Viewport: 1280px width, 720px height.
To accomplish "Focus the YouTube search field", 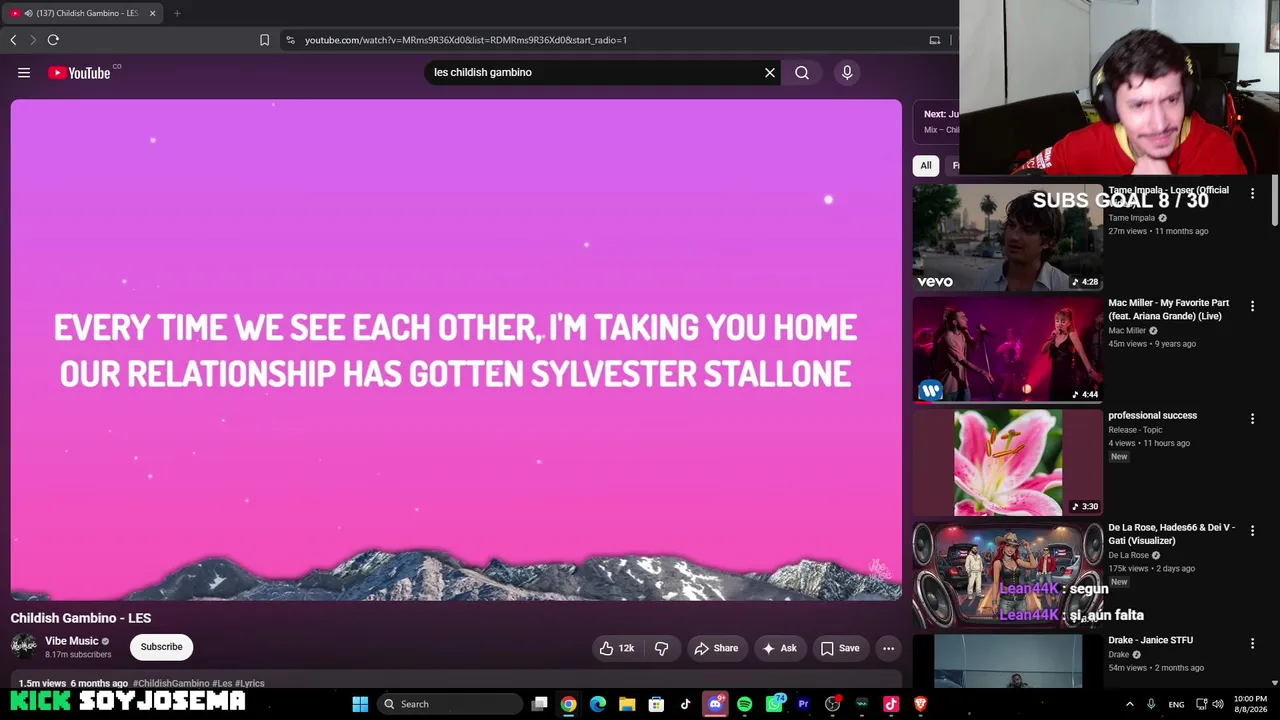I will [594, 72].
